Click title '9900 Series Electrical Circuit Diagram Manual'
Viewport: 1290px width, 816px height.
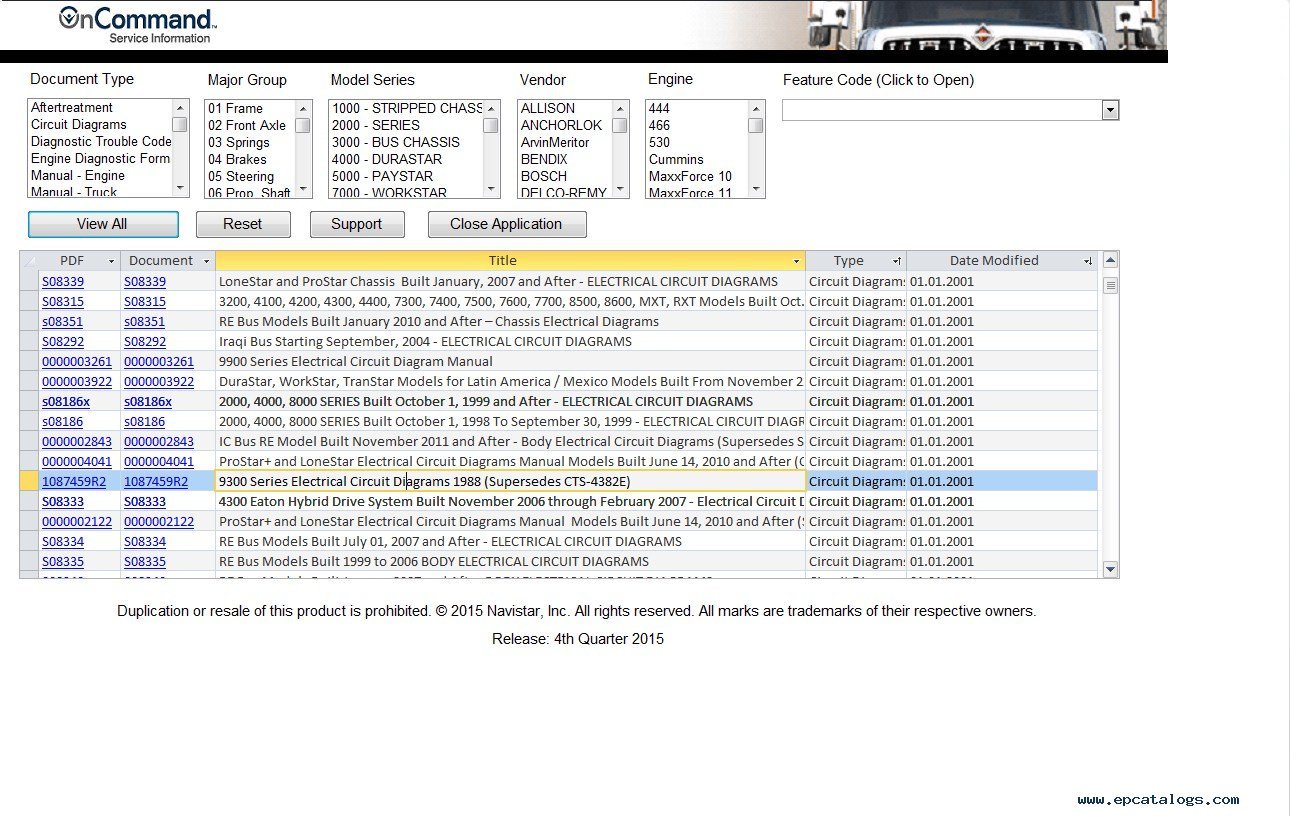coord(356,362)
